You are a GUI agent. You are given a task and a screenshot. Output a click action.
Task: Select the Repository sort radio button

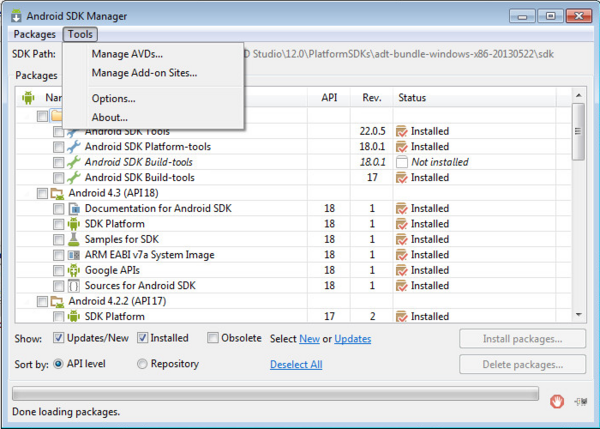pyautogui.click(x=142, y=364)
